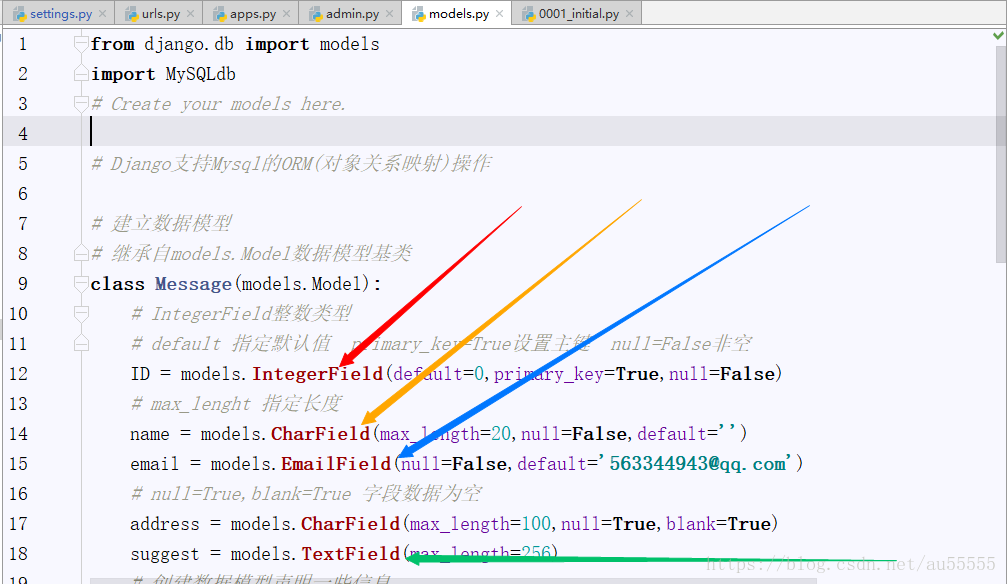Click the fold end marker at line 11
Image resolution: width=1007 pixels, height=584 pixels.
point(81,343)
